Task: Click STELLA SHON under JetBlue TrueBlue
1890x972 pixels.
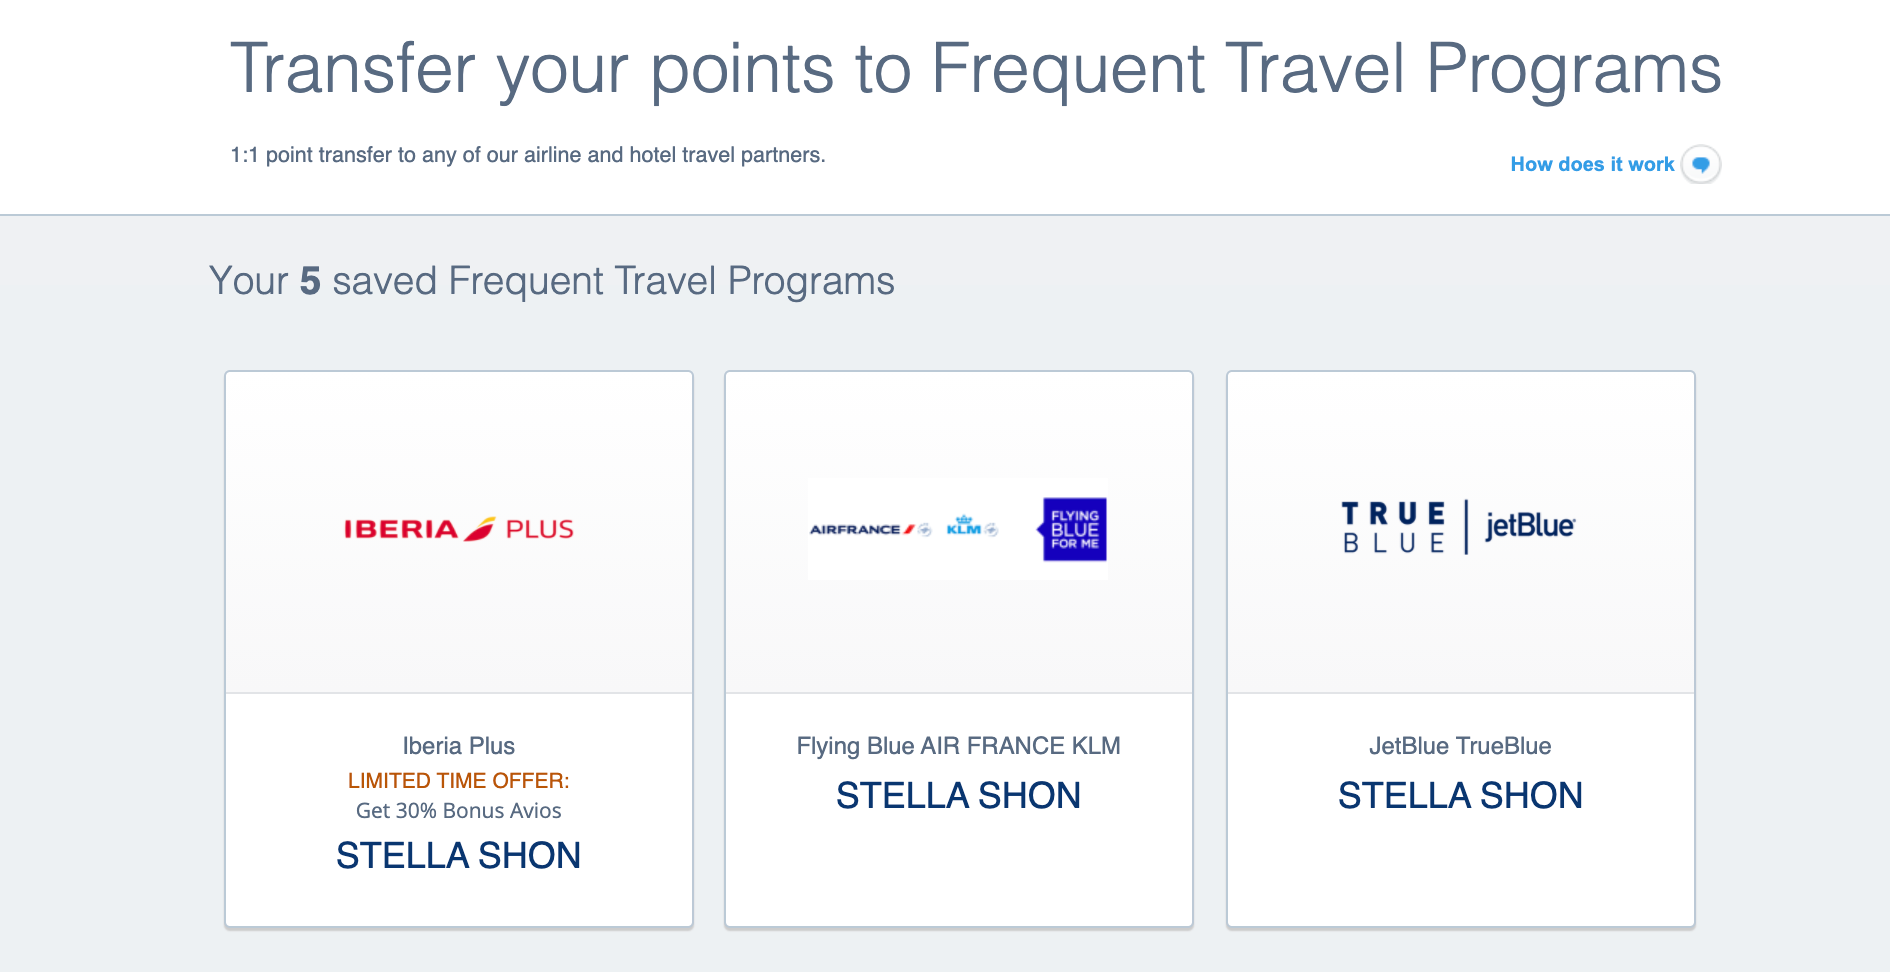Action: pos(1459,796)
